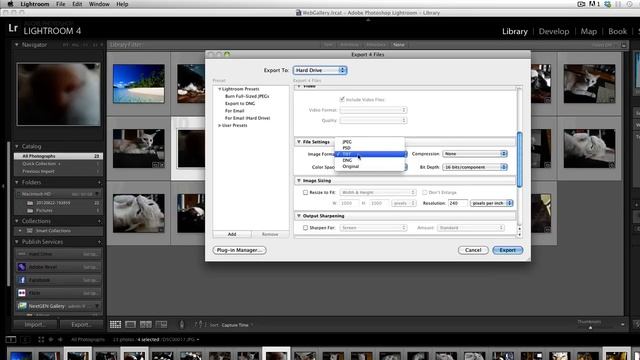Click the 20120622 folder icon
The image size is (640, 360).
point(30,203)
